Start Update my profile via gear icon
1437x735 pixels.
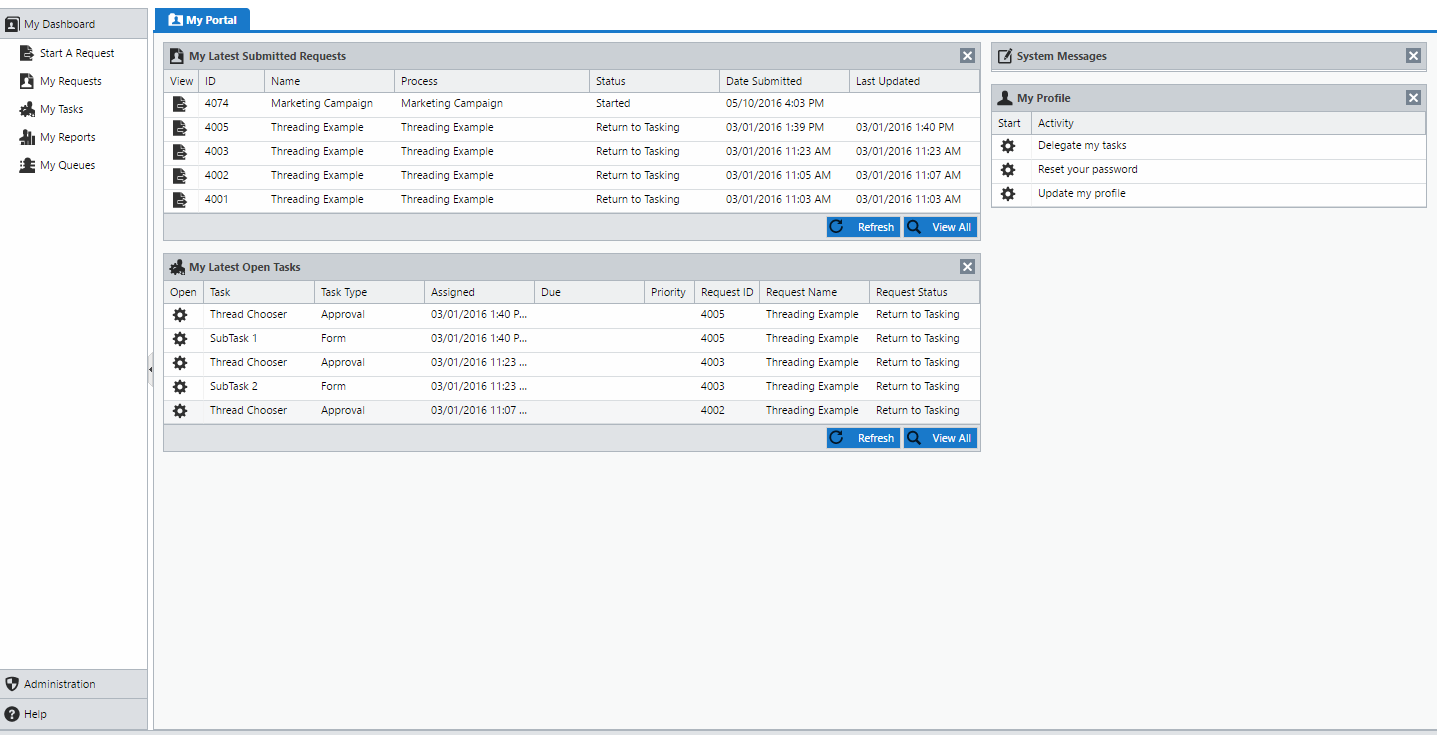(x=1008, y=194)
